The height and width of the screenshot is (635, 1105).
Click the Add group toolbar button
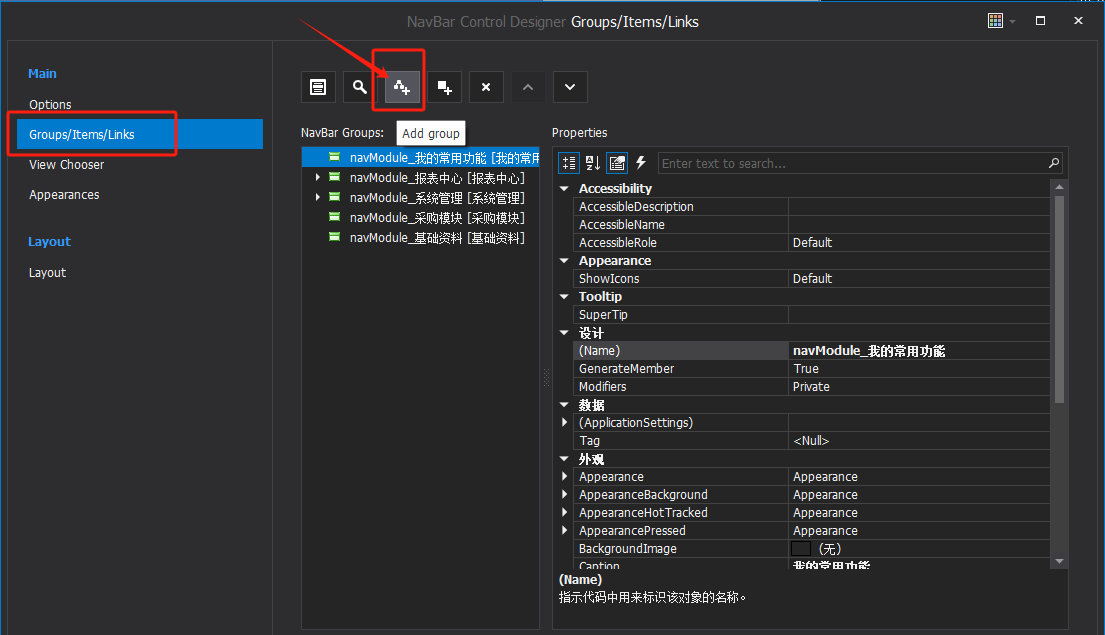402,87
